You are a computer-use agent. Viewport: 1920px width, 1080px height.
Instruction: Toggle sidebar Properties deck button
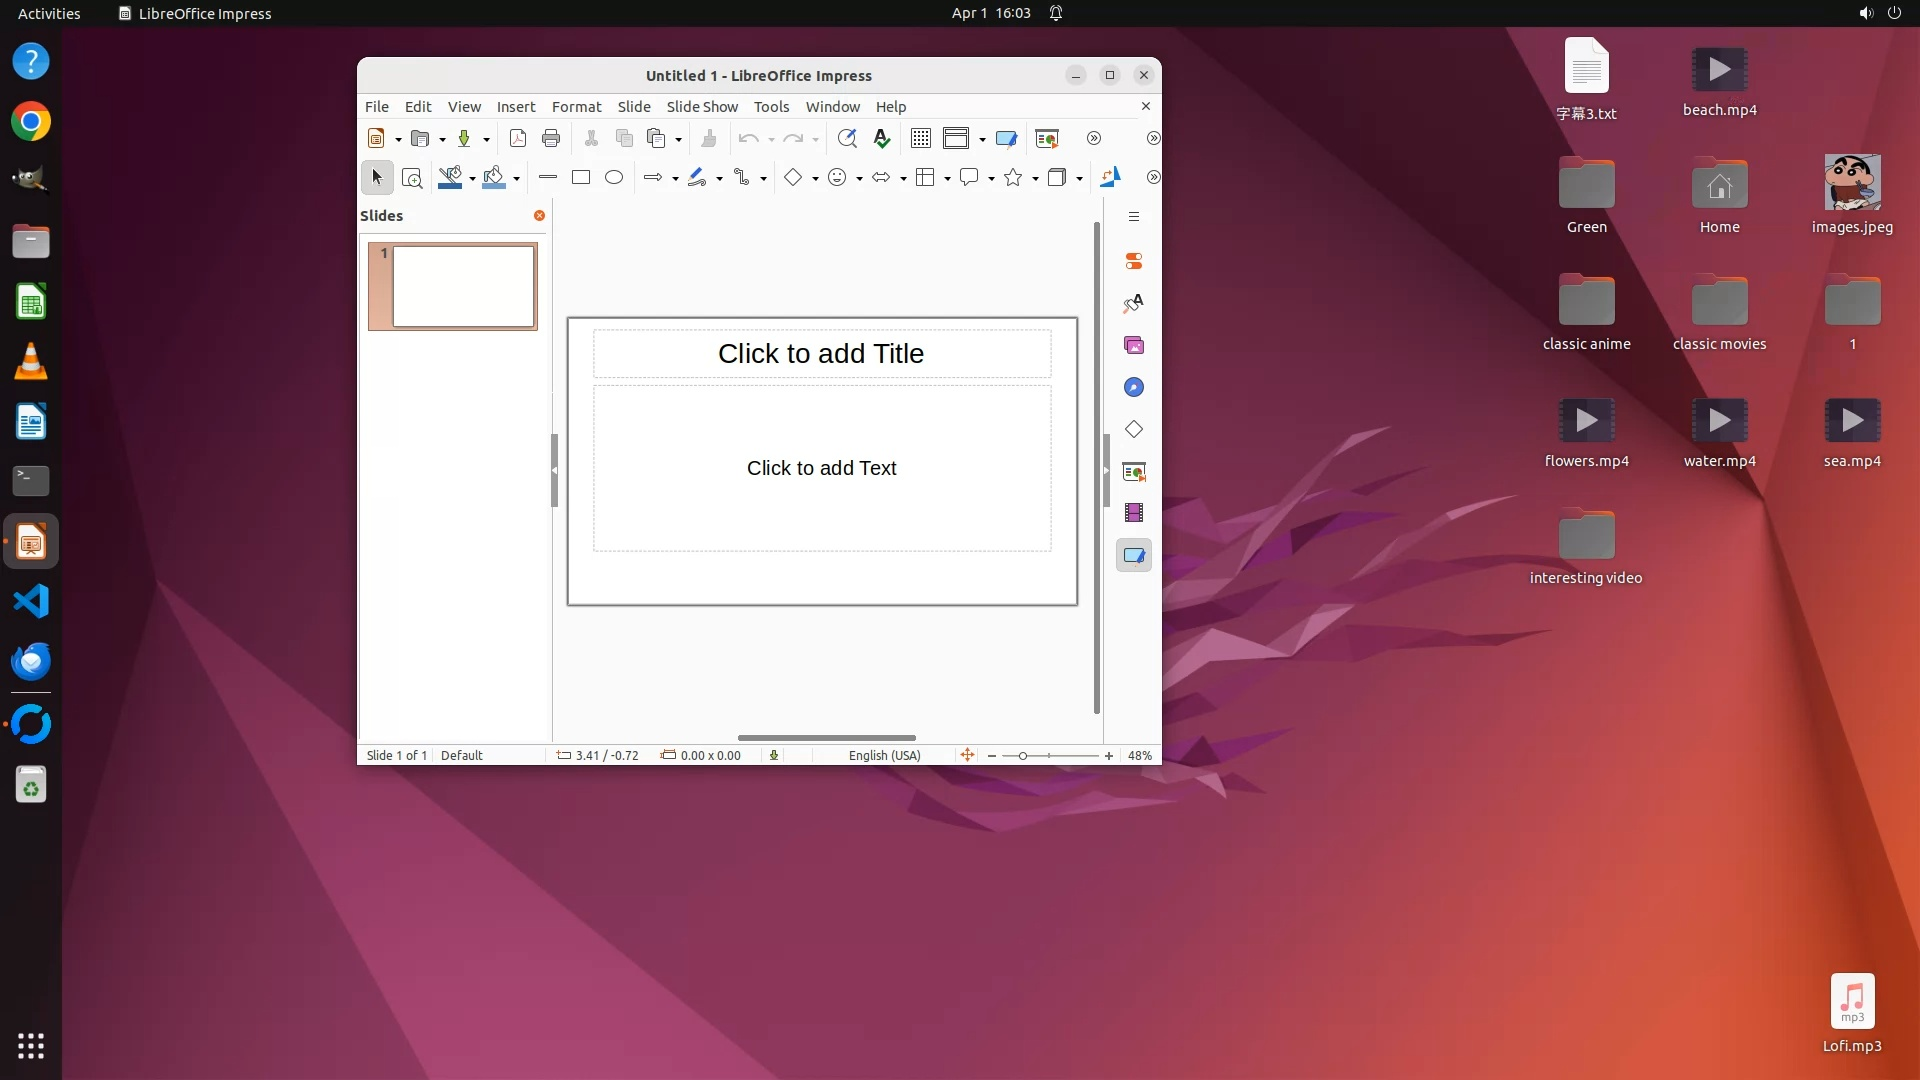(x=1133, y=262)
